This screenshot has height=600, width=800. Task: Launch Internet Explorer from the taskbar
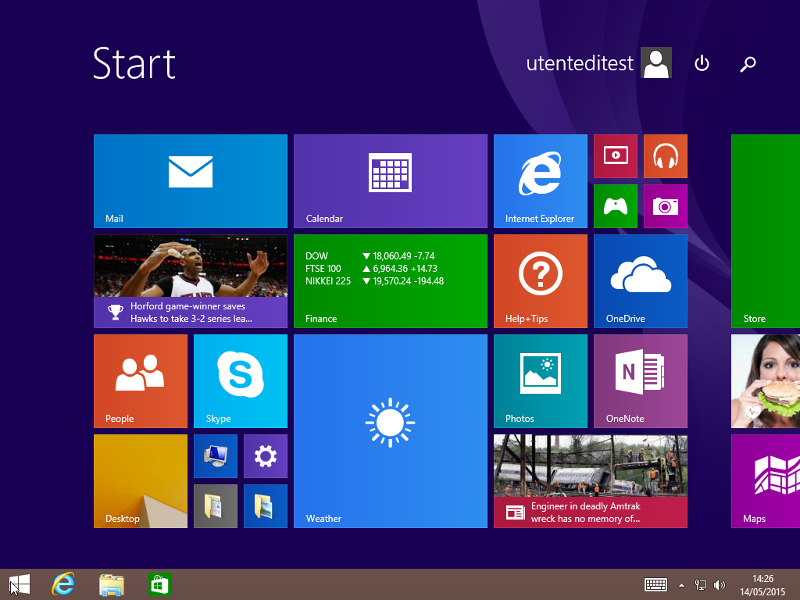pyautogui.click(x=63, y=584)
